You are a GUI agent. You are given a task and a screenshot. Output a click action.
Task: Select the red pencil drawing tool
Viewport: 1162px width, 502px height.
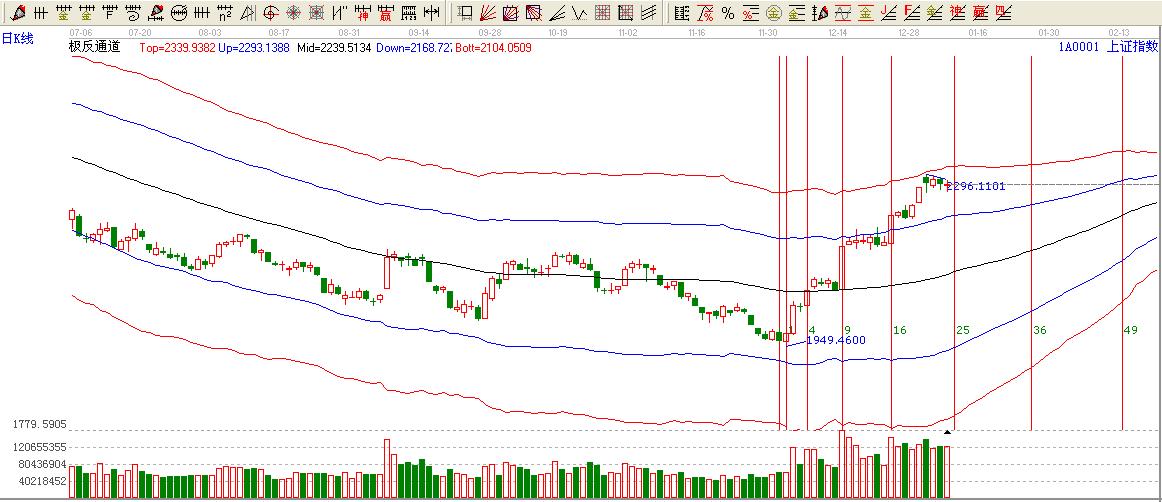17,13
